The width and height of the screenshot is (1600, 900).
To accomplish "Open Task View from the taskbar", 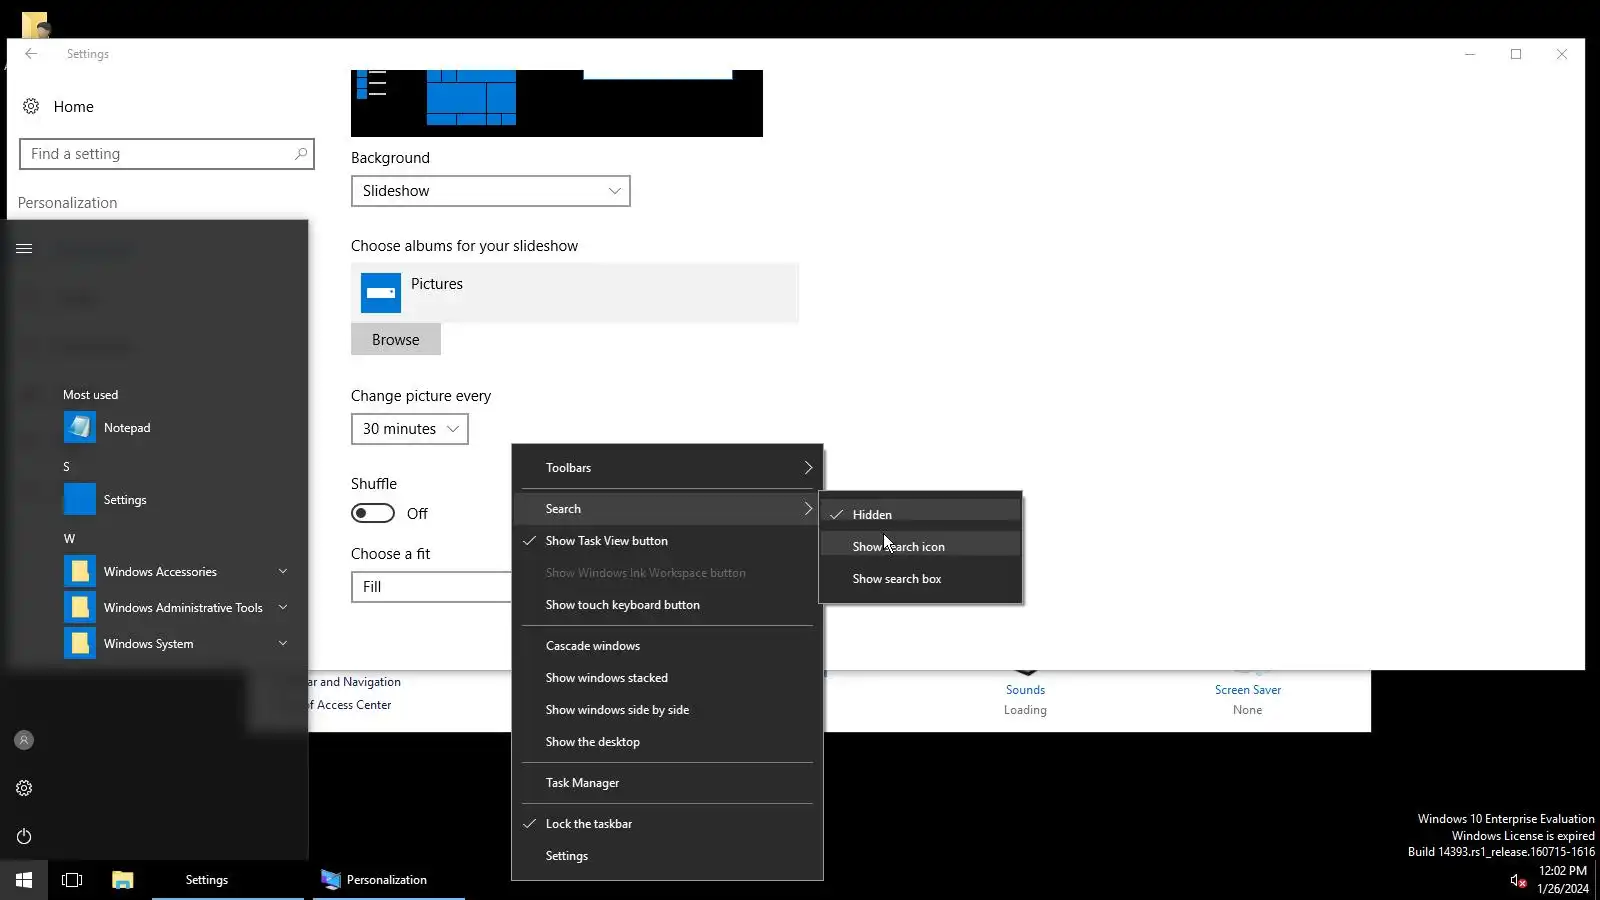I will coord(72,880).
